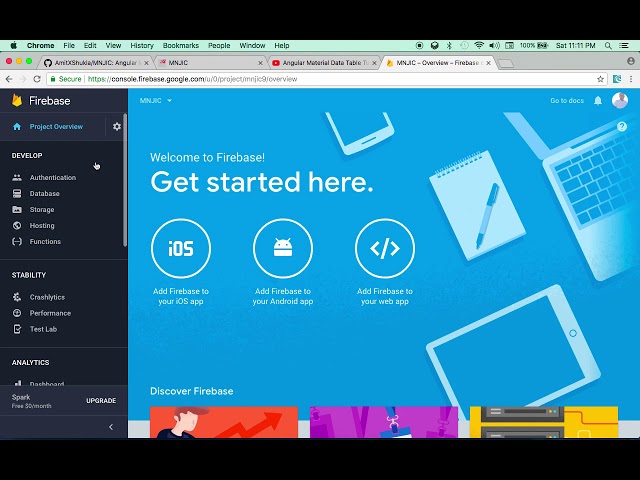Open project settings gear icon
The height and width of the screenshot is (480, 640).
tap(117, 127)
